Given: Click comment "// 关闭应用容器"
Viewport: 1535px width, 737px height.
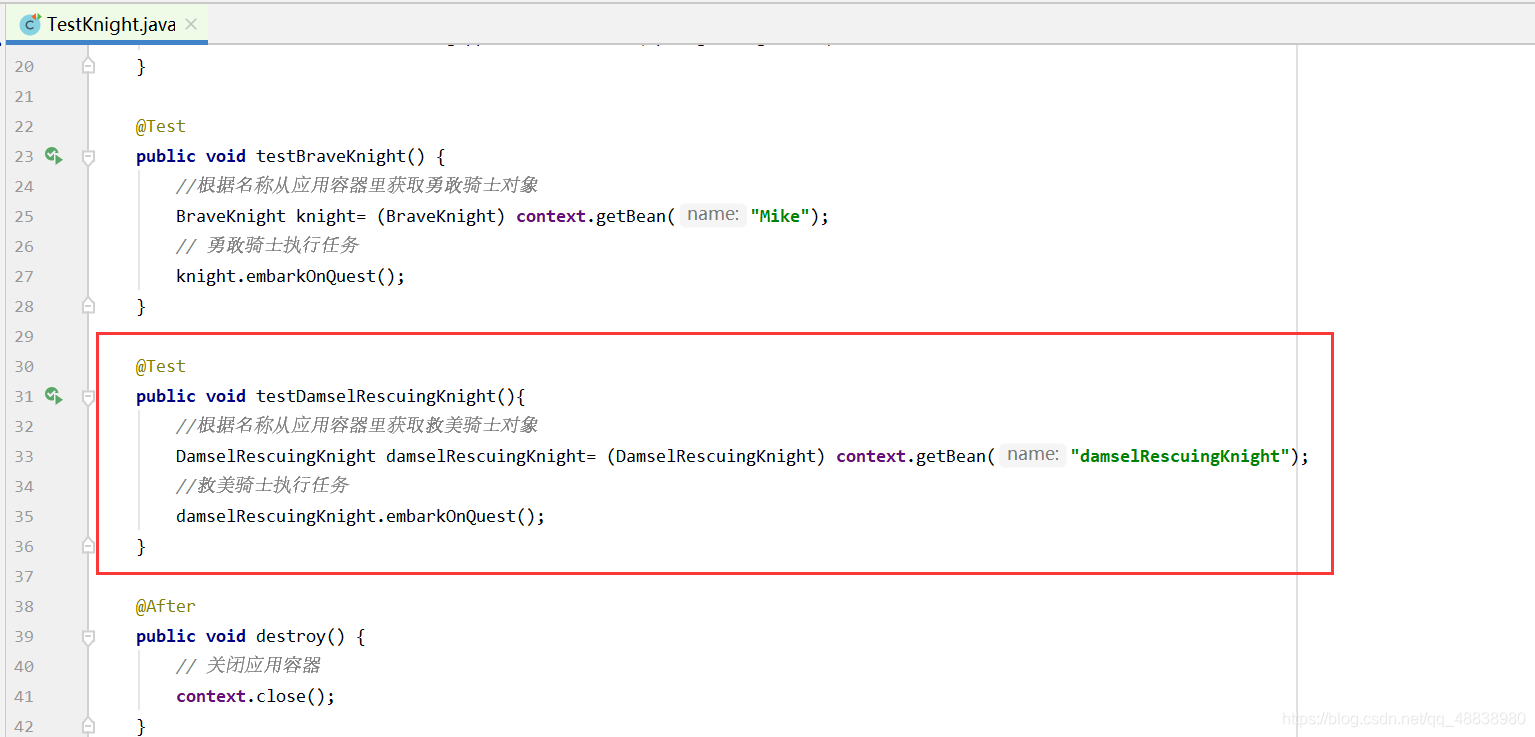Looking at the screenshot, I should pyautogui.click(x=248, y=666).
